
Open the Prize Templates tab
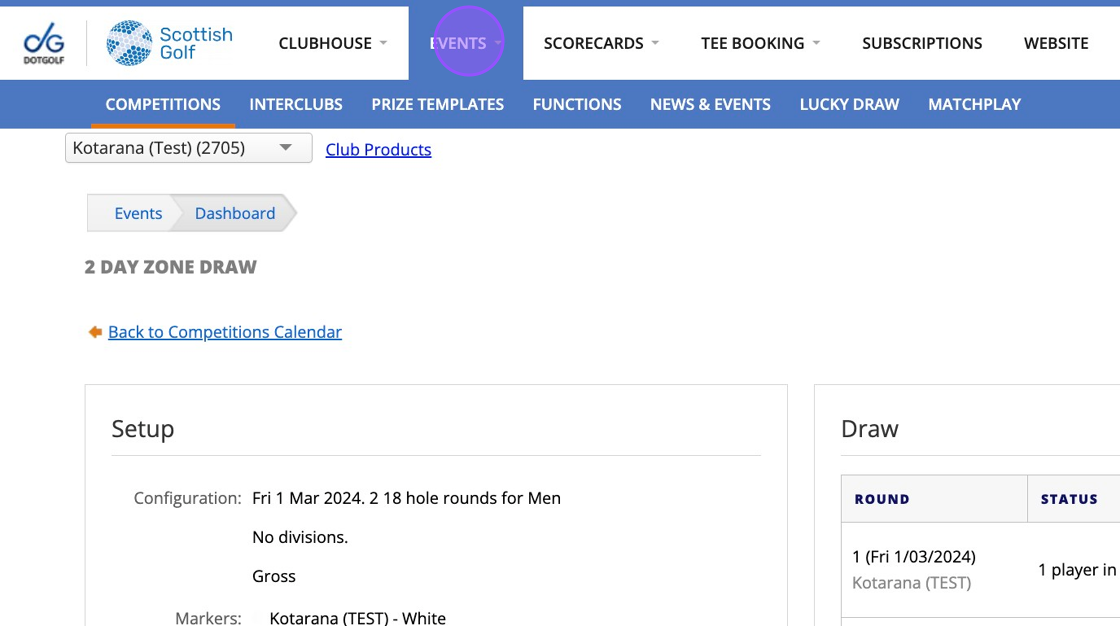(x=437, y=104)
